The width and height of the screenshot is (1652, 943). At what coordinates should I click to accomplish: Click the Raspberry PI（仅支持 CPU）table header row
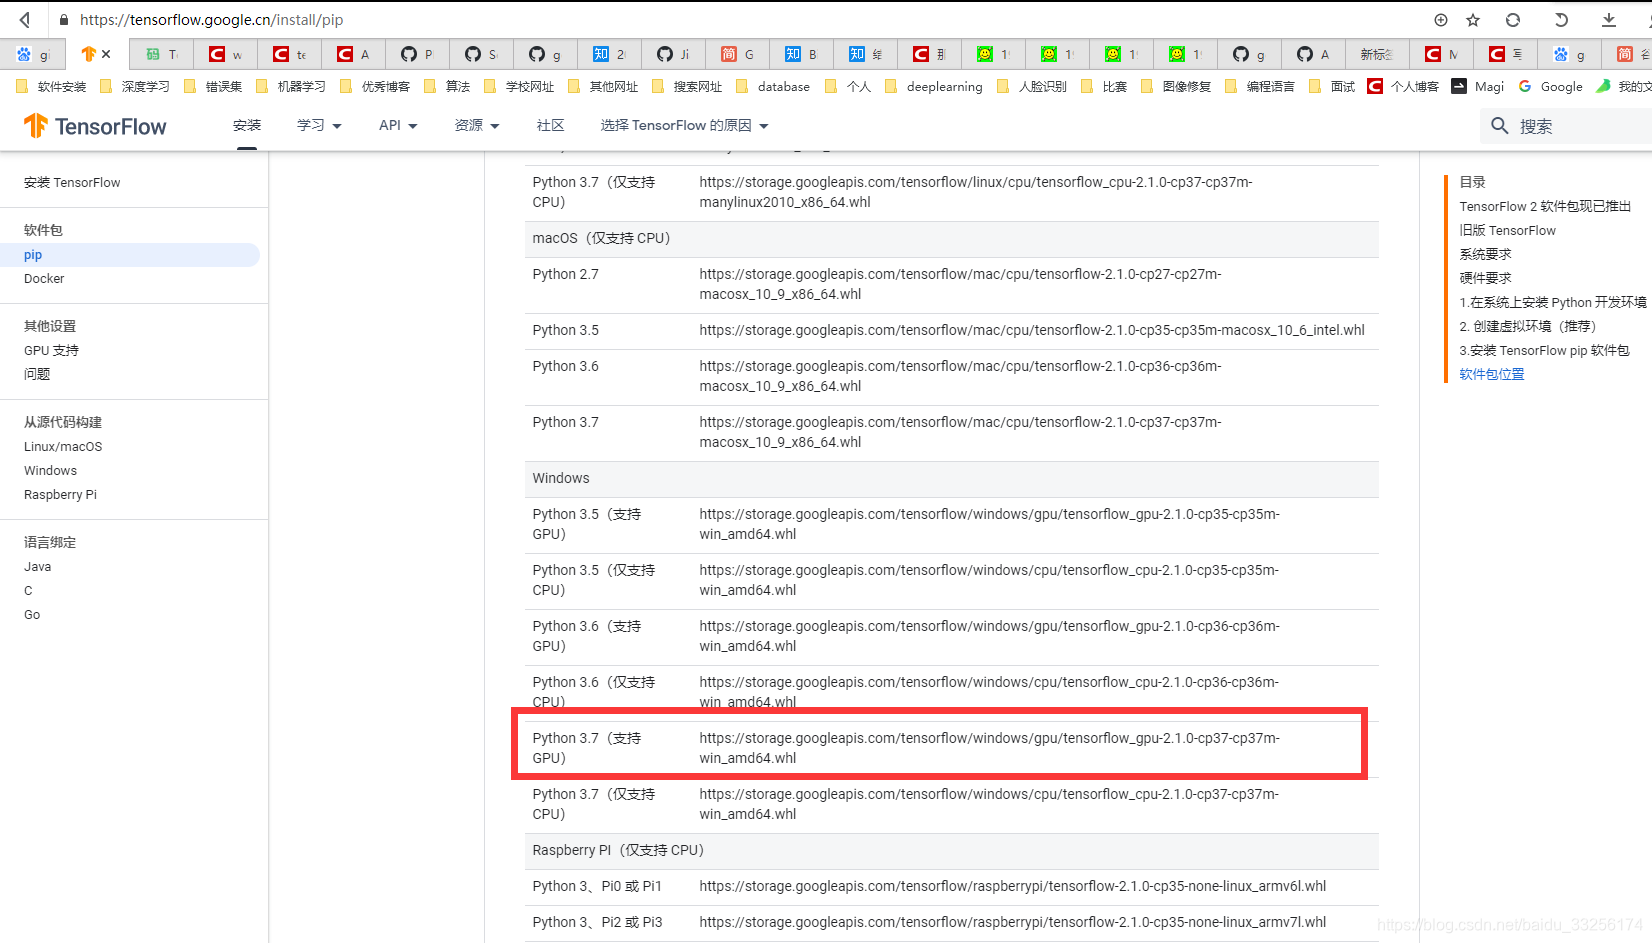click(952, 851)
